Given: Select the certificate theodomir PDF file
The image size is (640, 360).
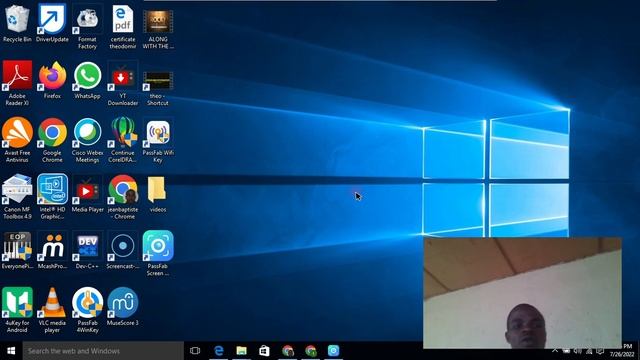Looking at the screenshot, I should [122, 27].
